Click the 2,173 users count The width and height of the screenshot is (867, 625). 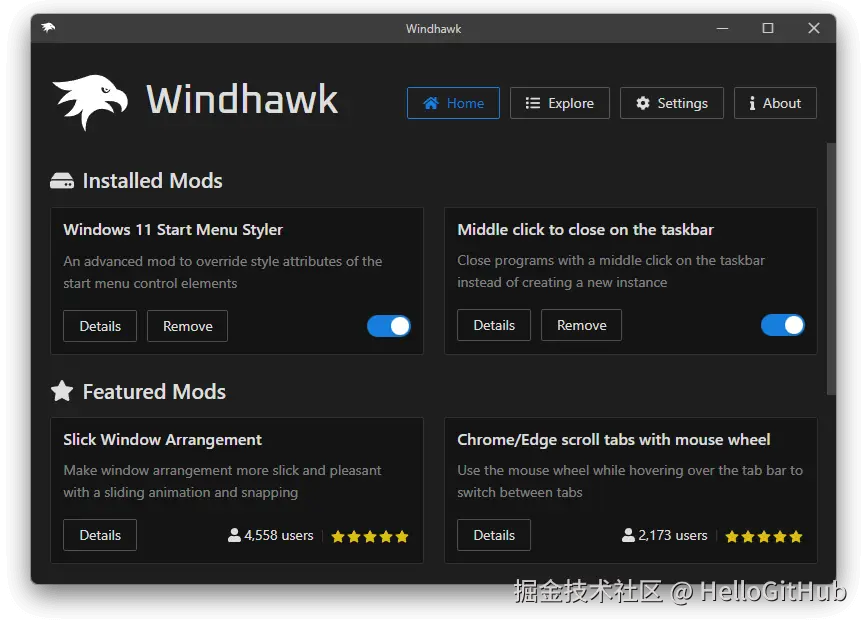click(673, 535)
